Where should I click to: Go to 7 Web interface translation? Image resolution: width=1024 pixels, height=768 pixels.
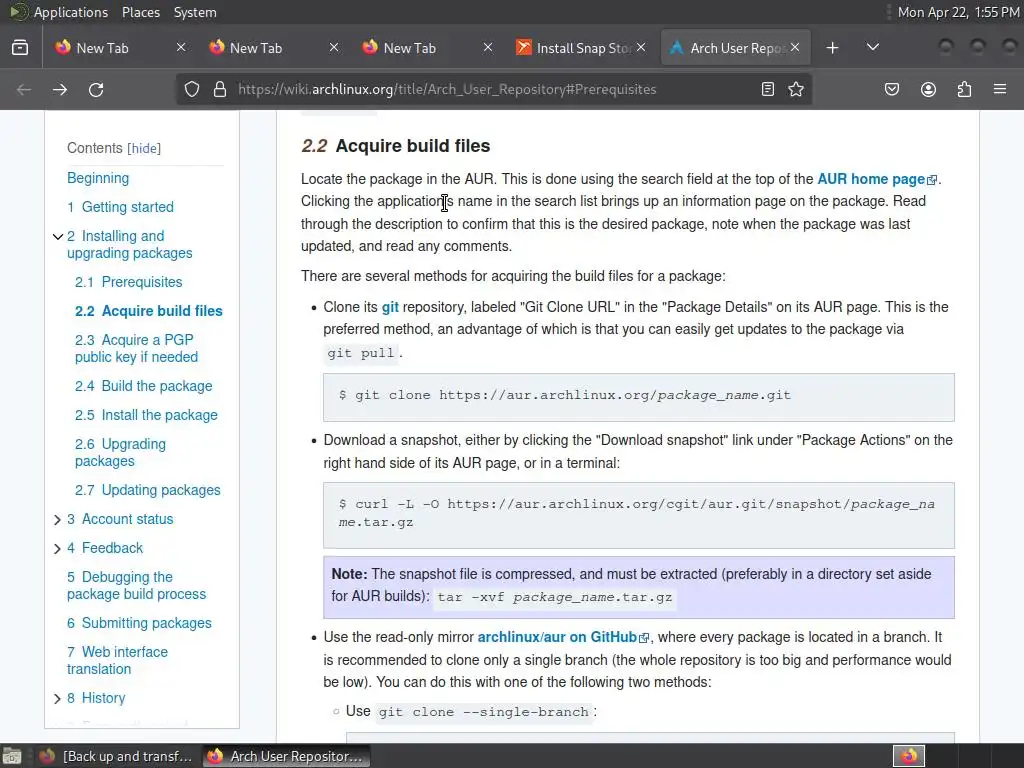coord(117,660)
